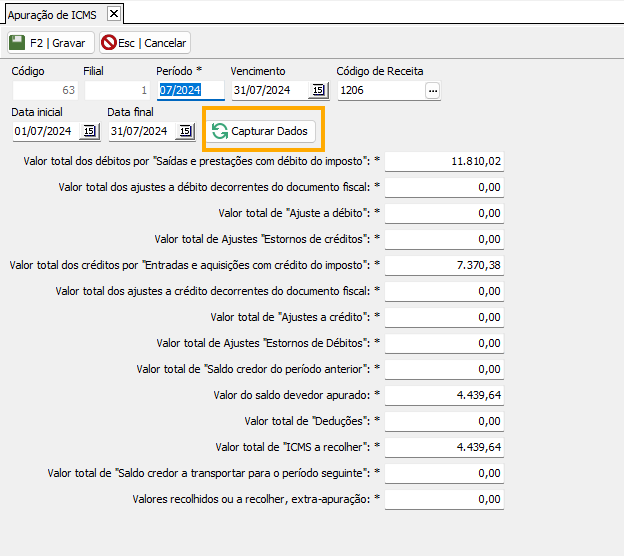The width and height of the screenshot is (624, 556).
Task: Edit the Entradas e aquisições créditos value
Action: click(x=445, y=265)
